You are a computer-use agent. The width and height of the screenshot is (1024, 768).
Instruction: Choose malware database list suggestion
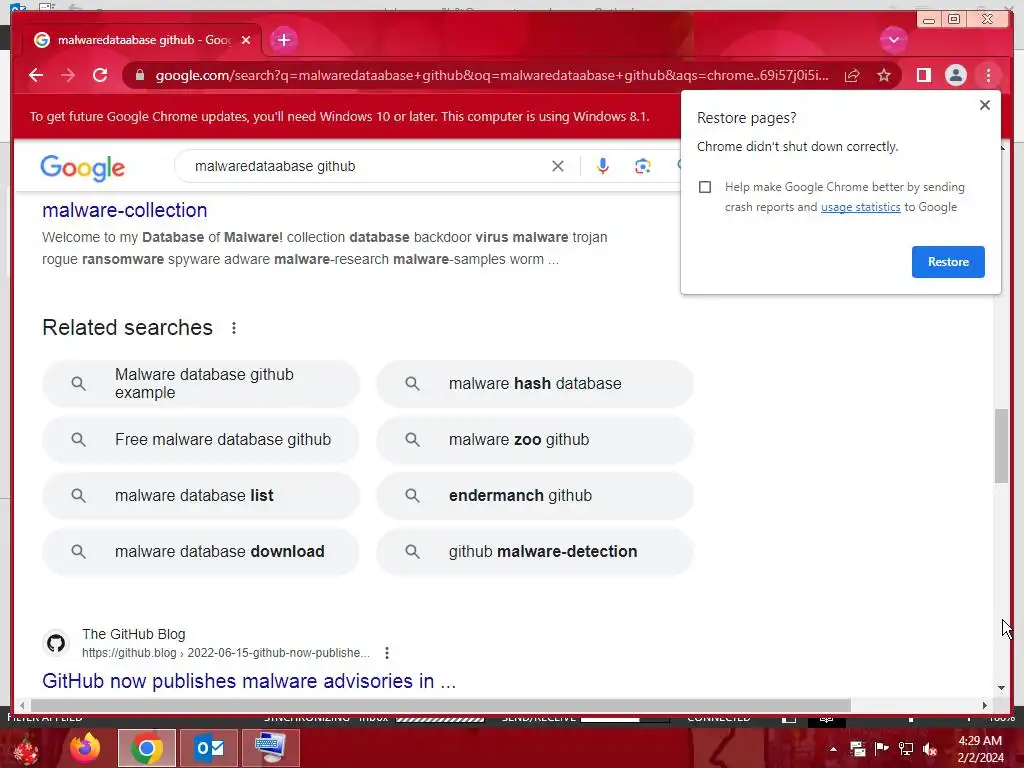(201, 496)
